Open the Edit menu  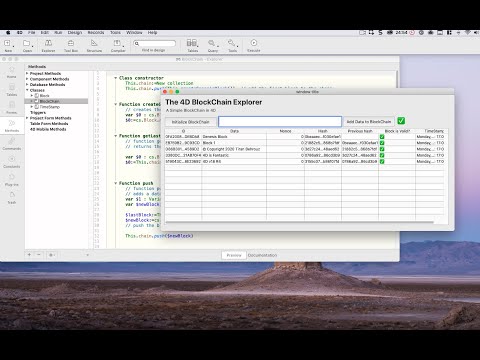click(x=45, y=33)
